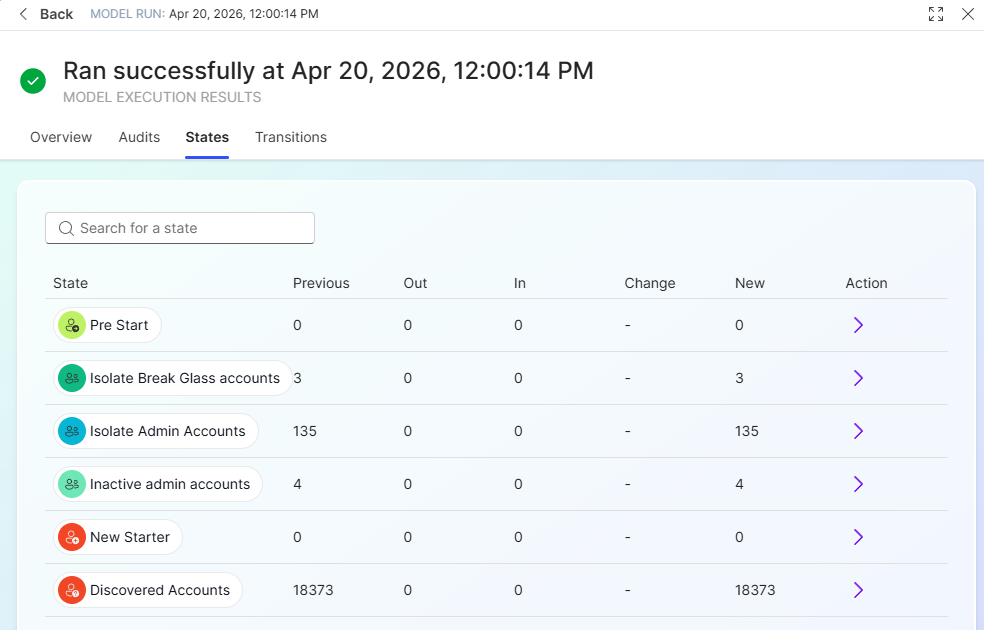The height and width of the screenshot is (630, 984).
Task: Click the Inactive admin accounts state icon
Action: pos(72,484)
